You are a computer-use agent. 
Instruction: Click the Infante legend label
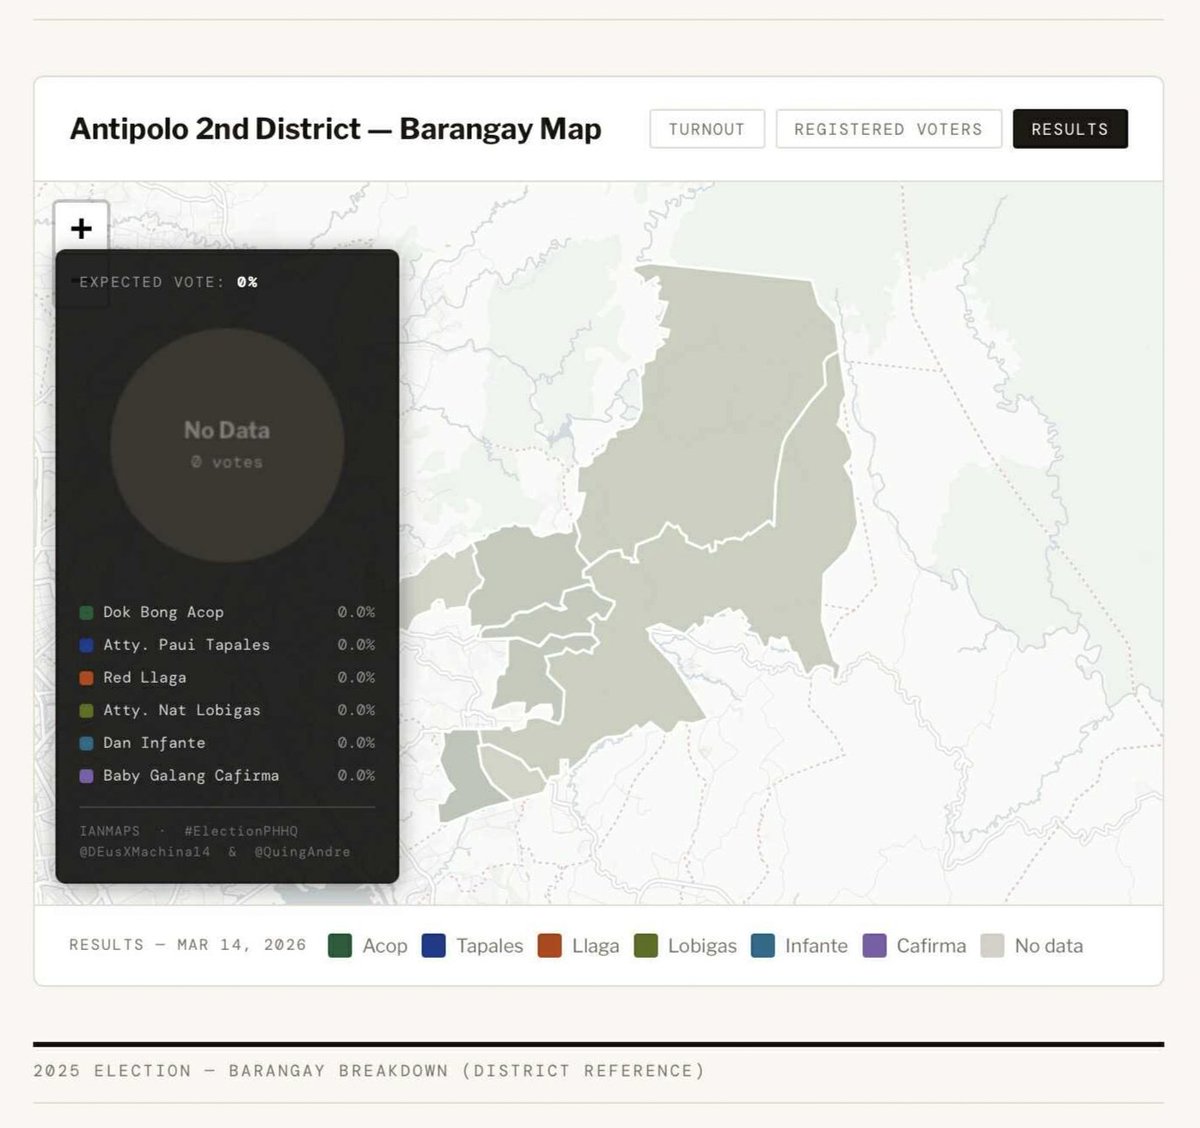[x=816, y=946]
